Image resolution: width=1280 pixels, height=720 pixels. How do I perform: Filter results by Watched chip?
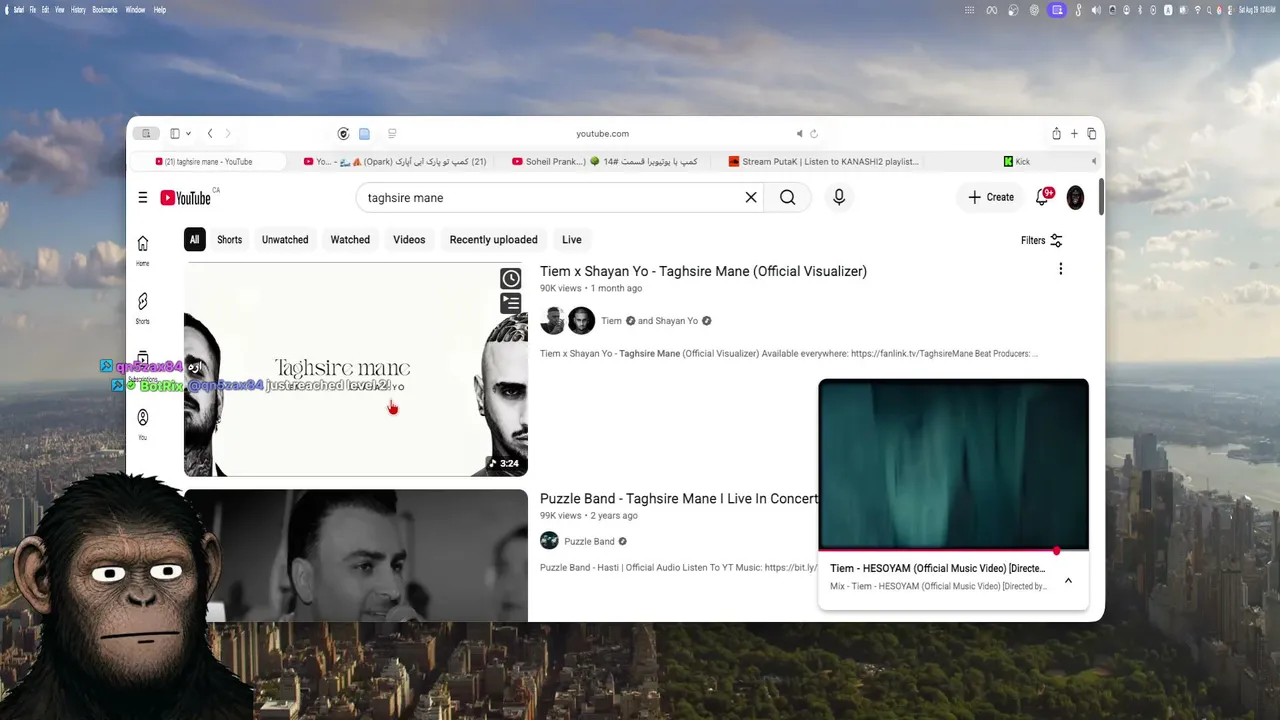pyautogui.click(x=350, y=240)
